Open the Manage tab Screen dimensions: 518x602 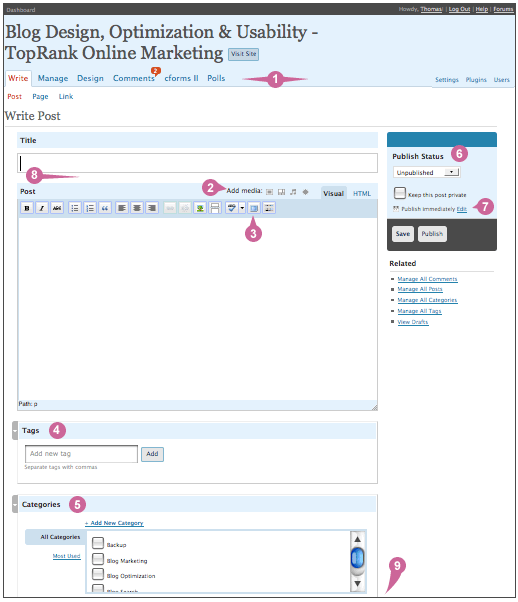point(53,78)
